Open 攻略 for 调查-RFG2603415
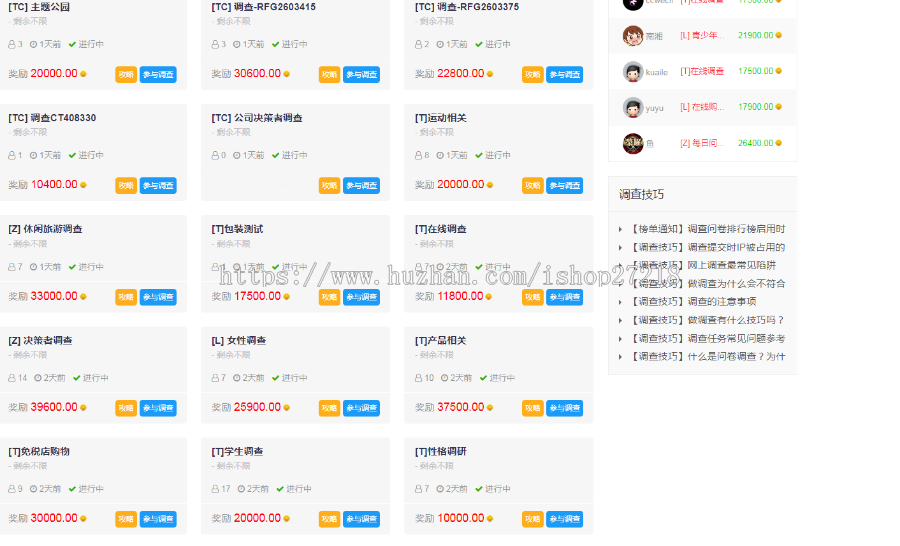Screen dimensions: 900x546 click(329, 75)
